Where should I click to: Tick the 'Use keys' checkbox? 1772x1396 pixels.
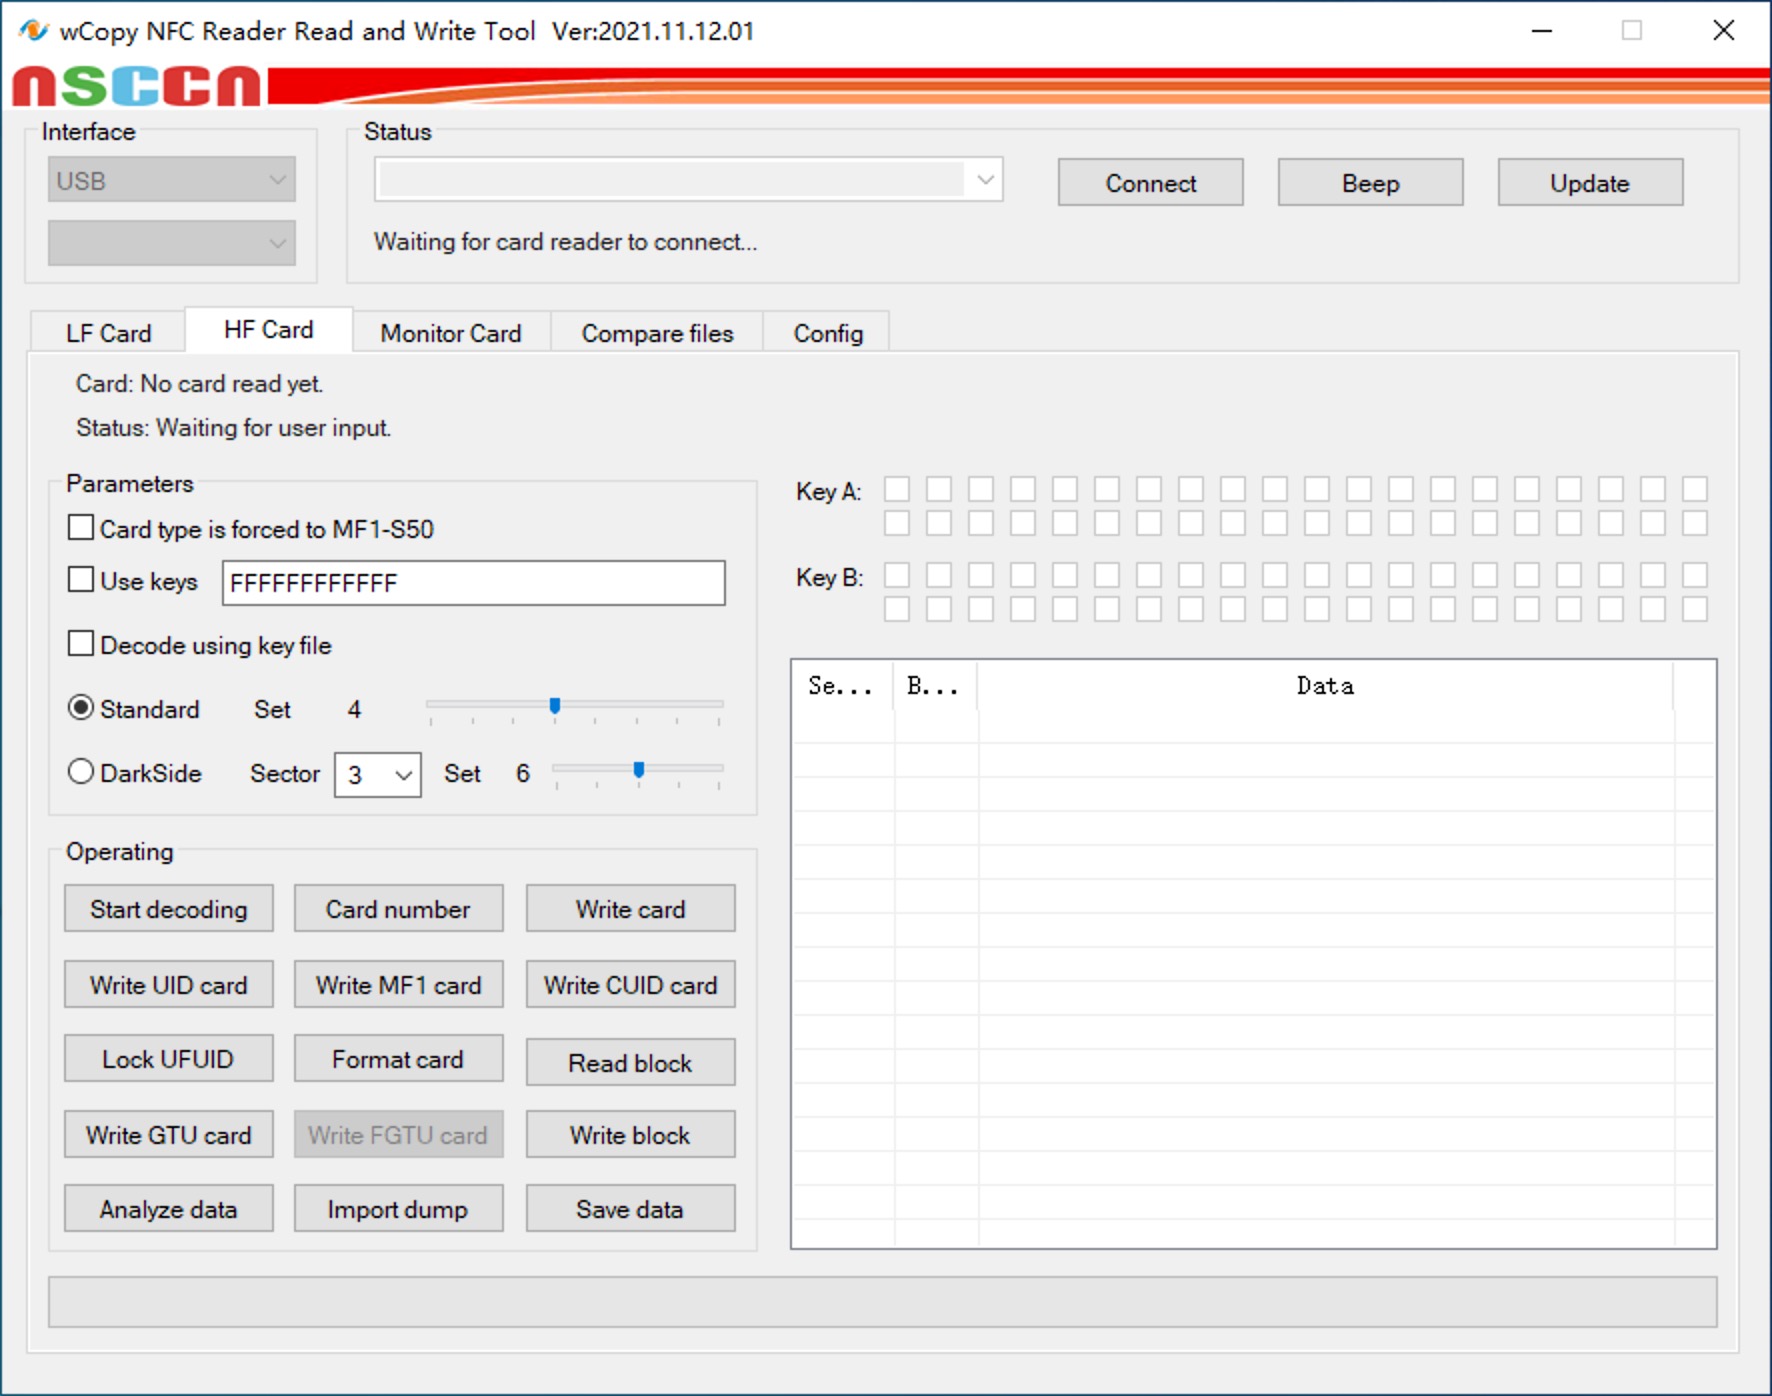click(x=81, y=580)
